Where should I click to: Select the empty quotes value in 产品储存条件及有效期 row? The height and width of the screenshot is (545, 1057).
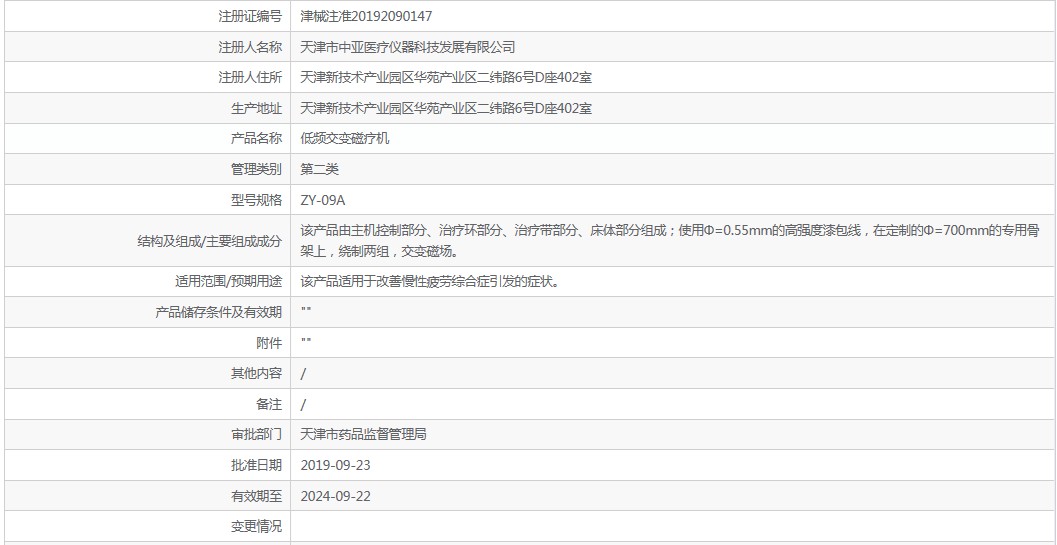[x=305, y=310]
